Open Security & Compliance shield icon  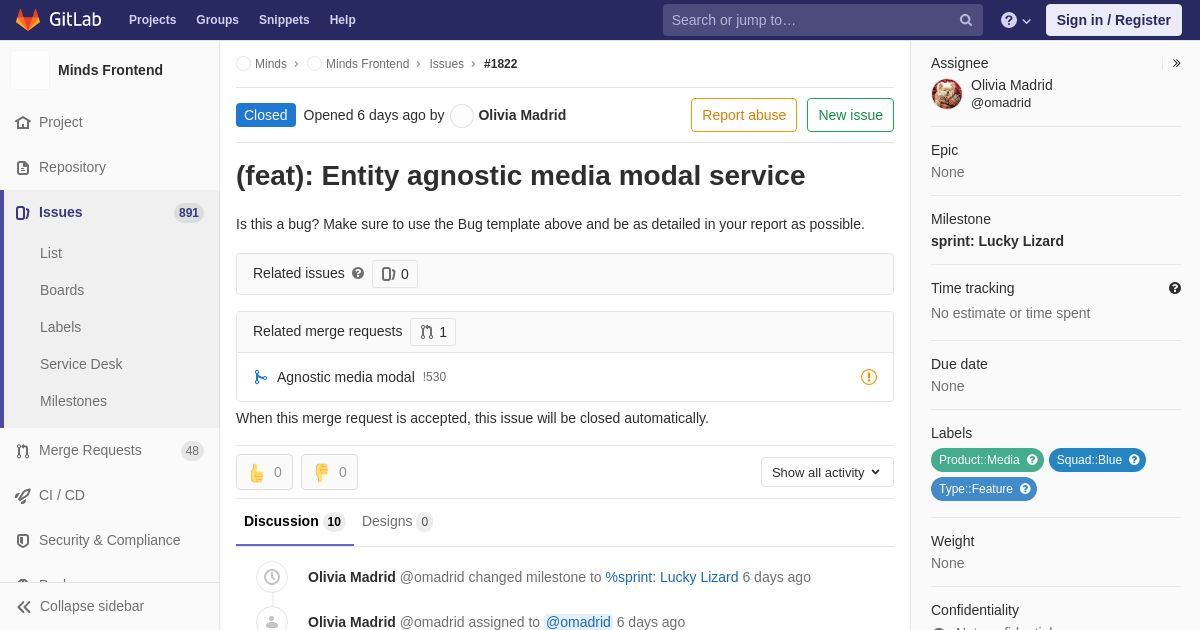click(x=23, y=540)
